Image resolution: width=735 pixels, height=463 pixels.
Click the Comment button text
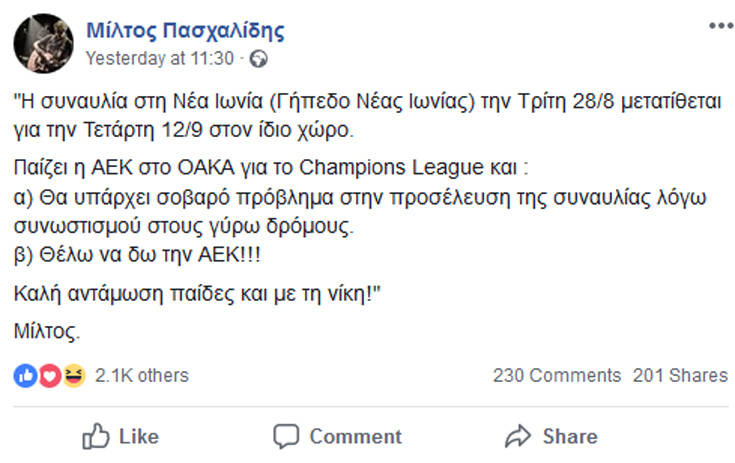pos(355,436)
